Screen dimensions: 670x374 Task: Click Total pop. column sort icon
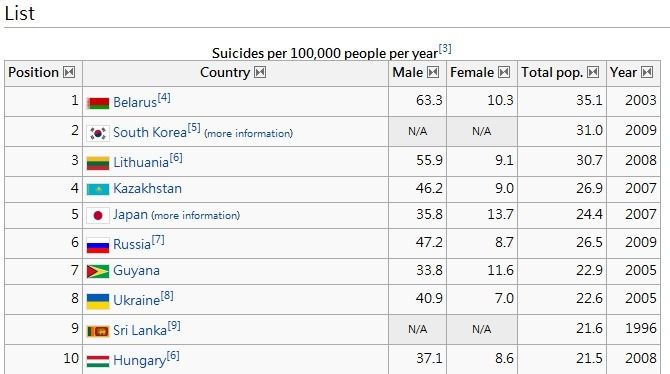click(x=593, y=72)
